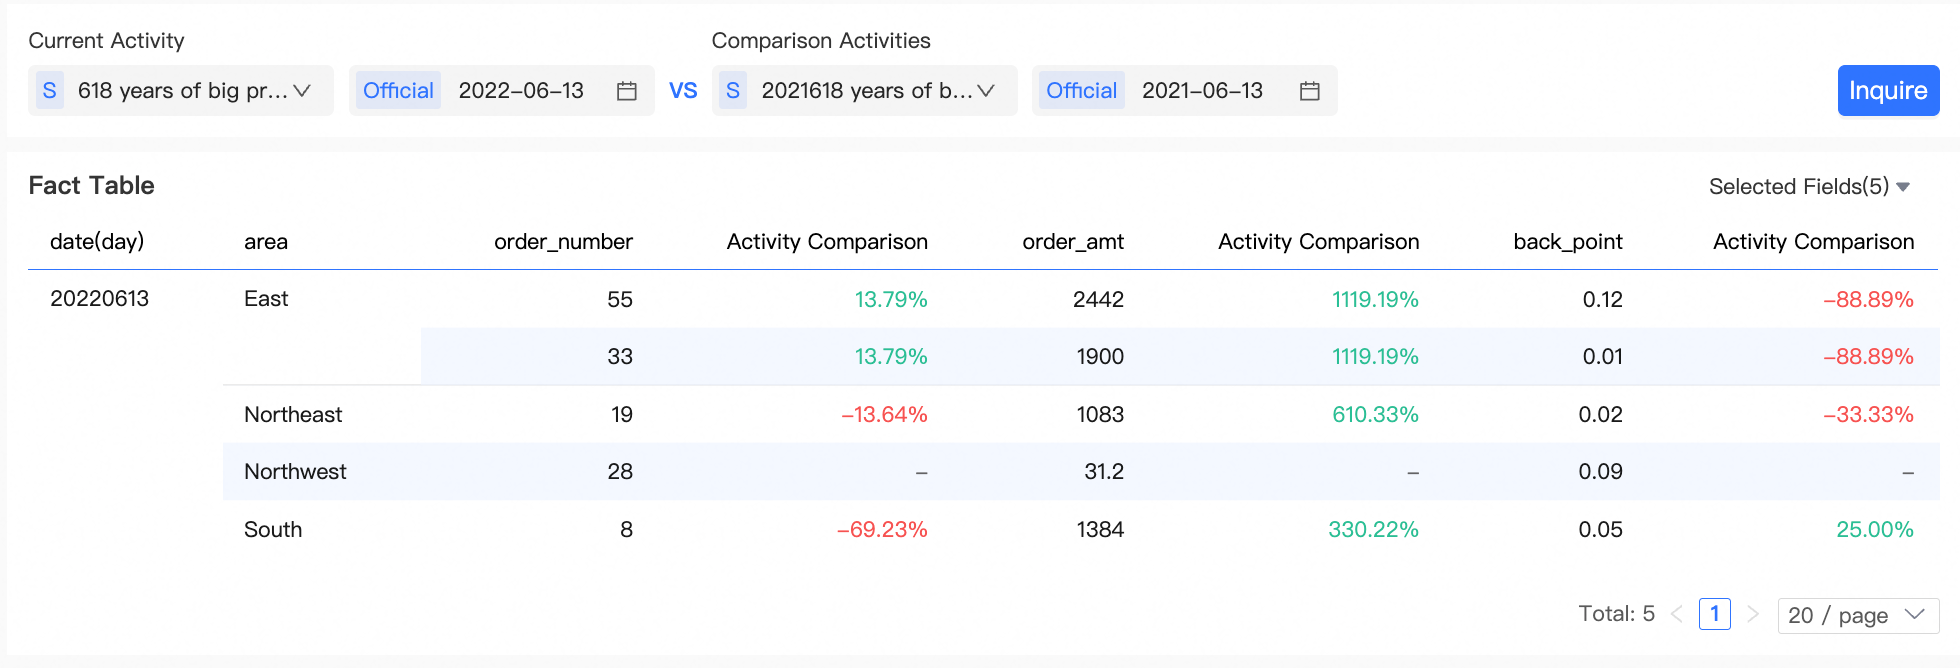The height and width of the screenshot is (668, 1960).
Task: Open the '618 years of big pr...' dropdown
Action: pyautogui.click(x=192, y=91)
